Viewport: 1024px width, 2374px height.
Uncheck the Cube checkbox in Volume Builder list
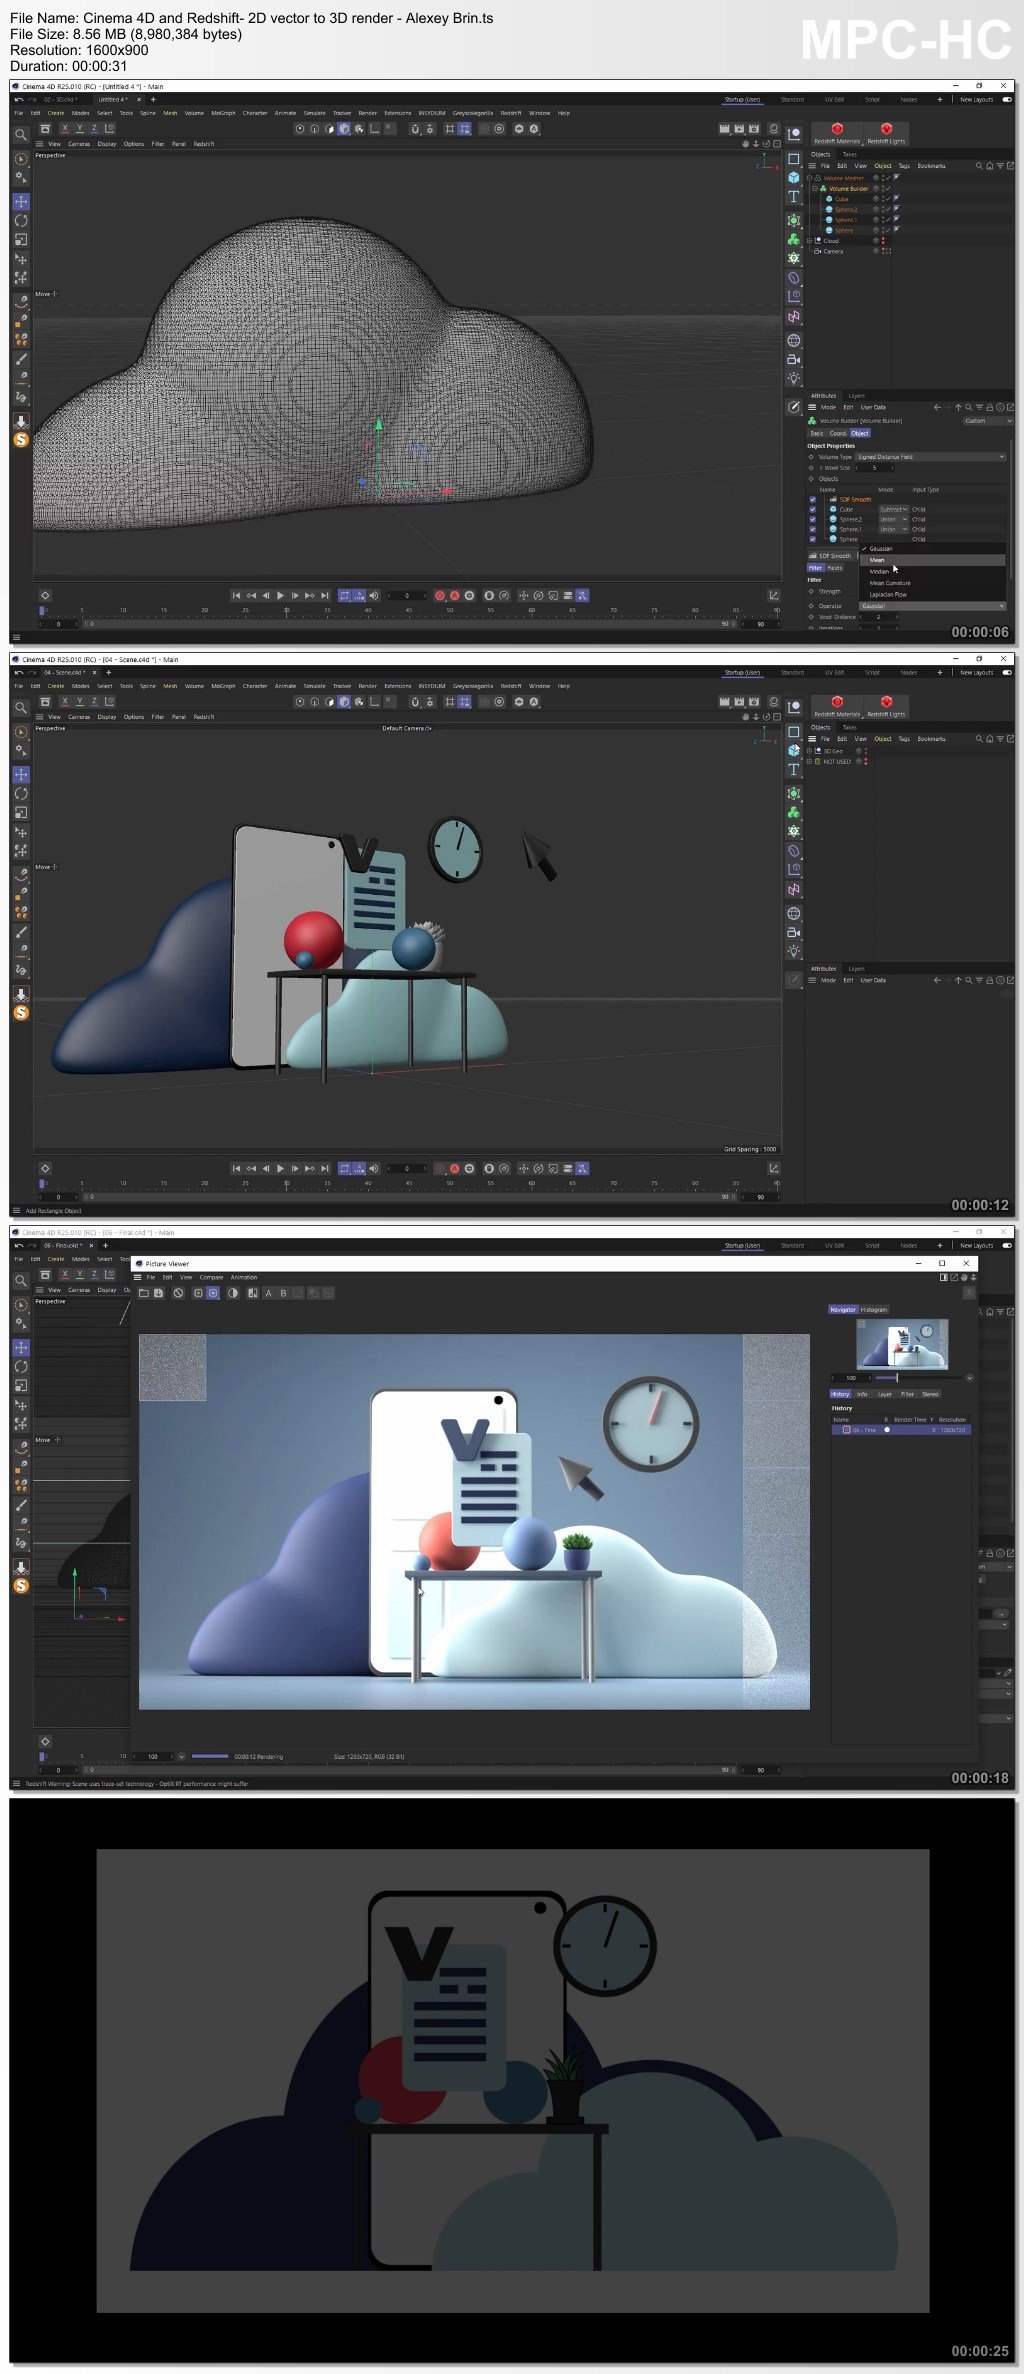pos(813,509)
